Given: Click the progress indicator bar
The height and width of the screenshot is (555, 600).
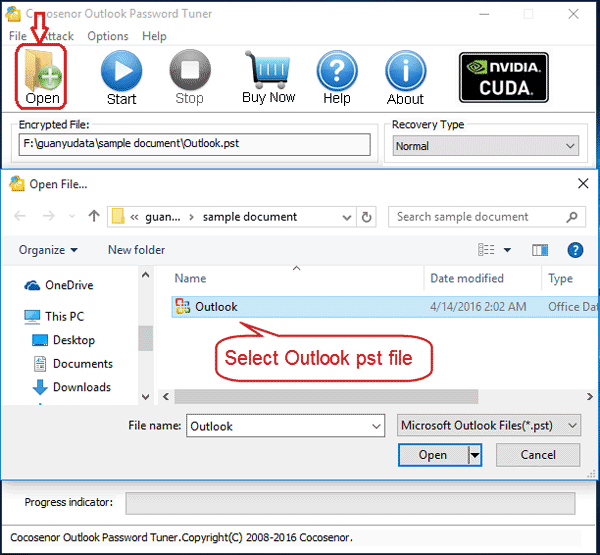Looking at the screenshot, I should coord(350,503).
